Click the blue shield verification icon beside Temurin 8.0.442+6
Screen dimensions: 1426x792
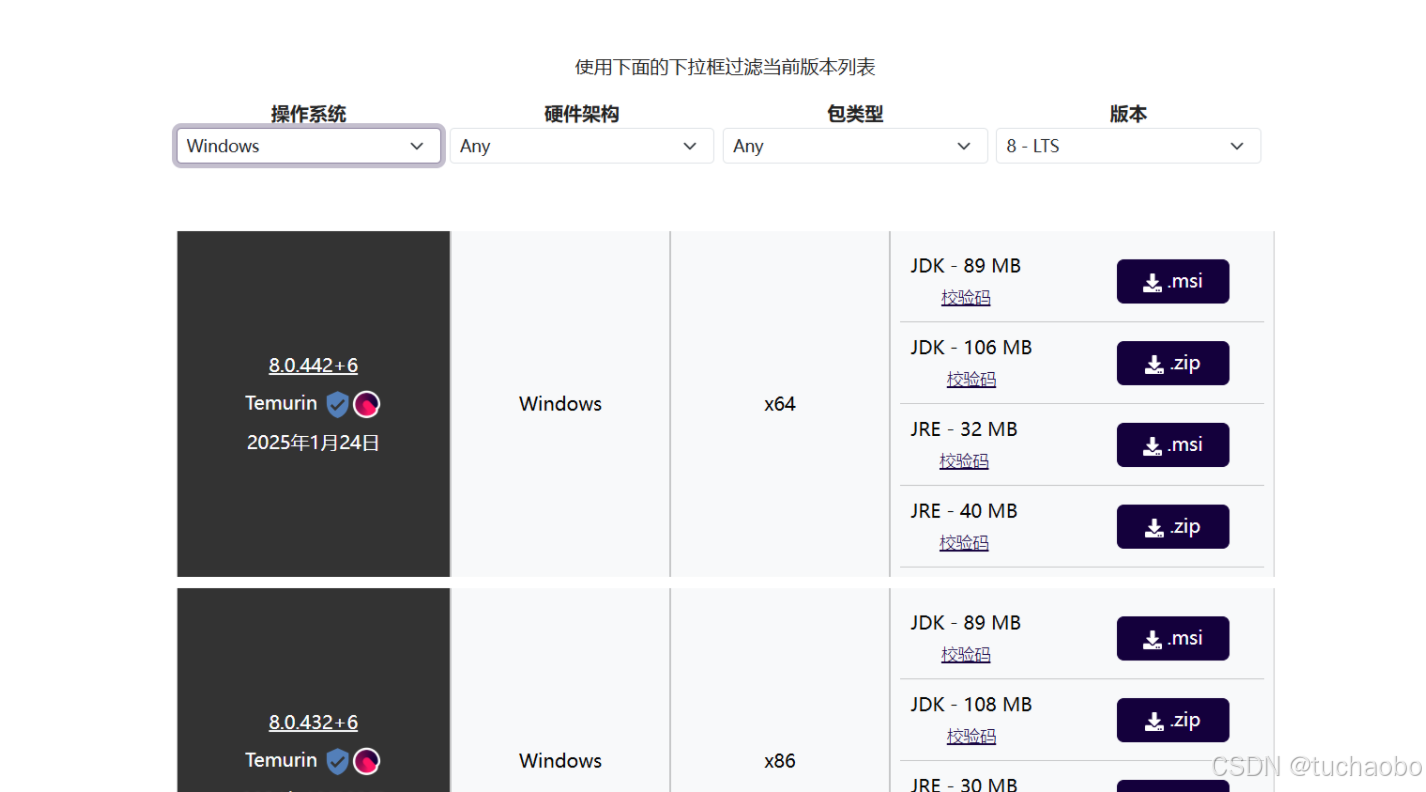[x=337, y=404]
